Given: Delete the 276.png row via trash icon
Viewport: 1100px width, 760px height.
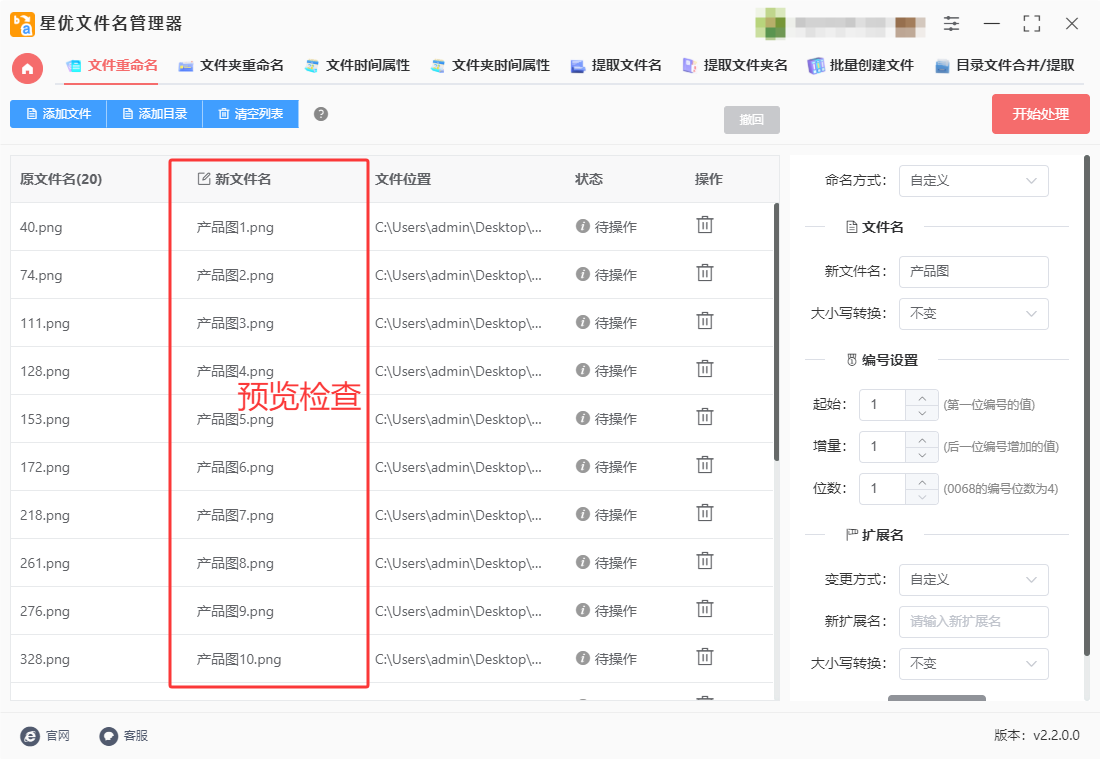Looking at the screenshot, I should click(704, 609).
